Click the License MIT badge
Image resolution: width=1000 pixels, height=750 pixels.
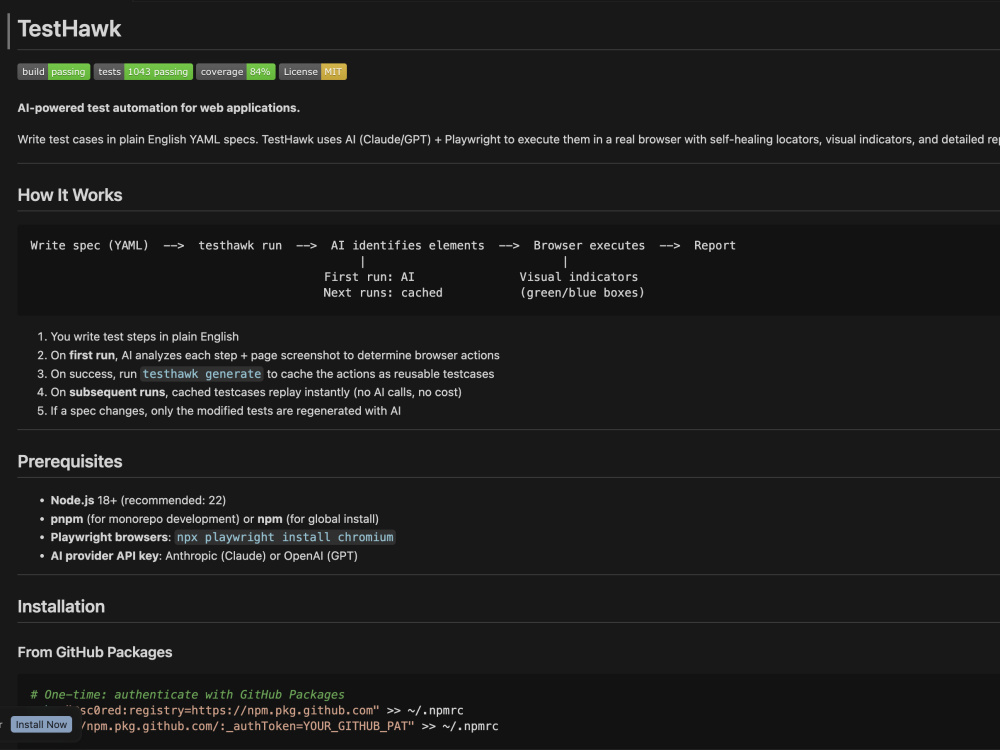312,71
